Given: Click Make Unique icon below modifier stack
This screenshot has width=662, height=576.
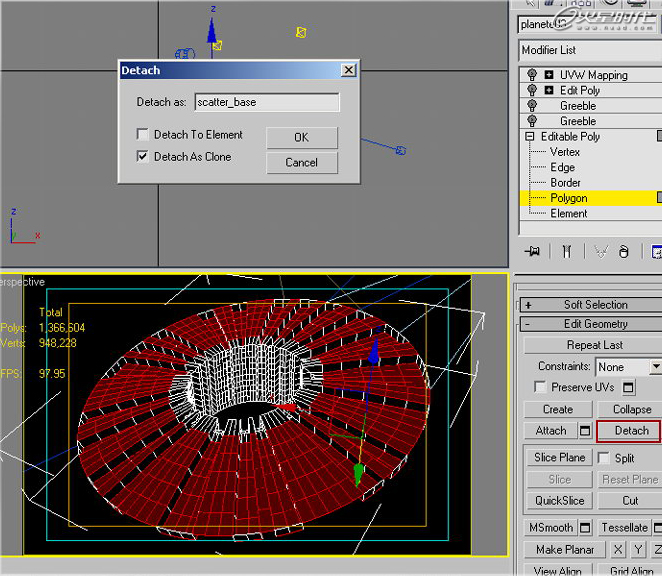Looking at the screenshot, I should point(600,252).
